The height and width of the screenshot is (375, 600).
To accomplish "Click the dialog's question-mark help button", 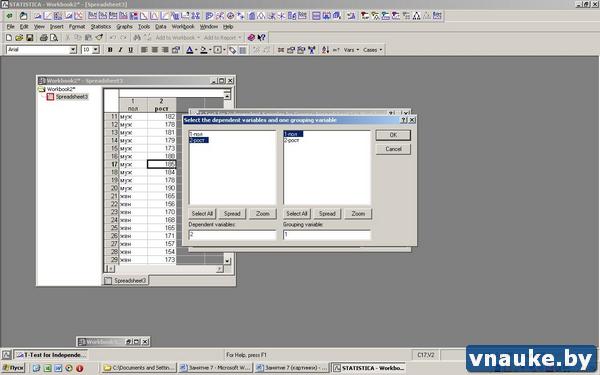I will 404,120.
